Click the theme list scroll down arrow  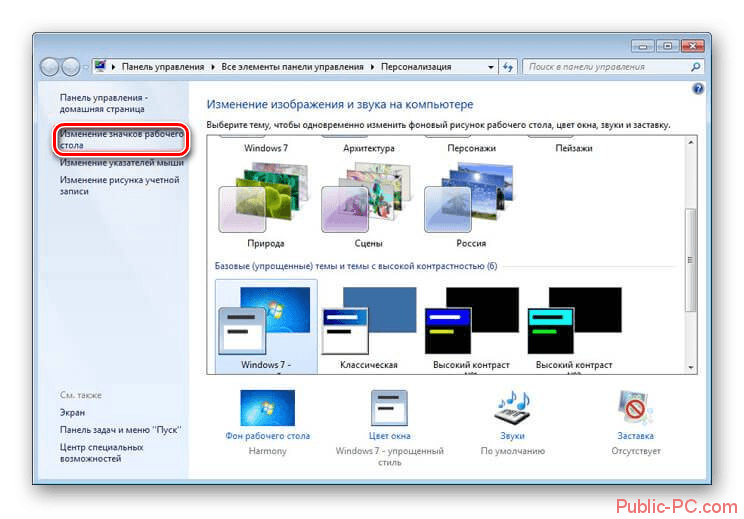click(691, 367)
